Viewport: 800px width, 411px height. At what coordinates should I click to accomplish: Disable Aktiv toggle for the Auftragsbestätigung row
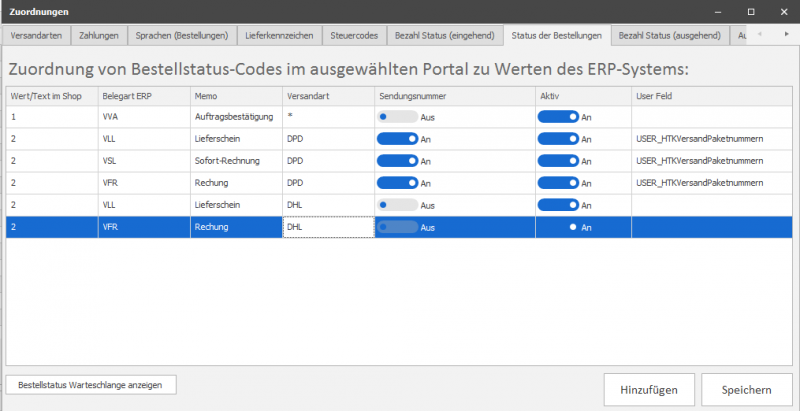(558, 117)
